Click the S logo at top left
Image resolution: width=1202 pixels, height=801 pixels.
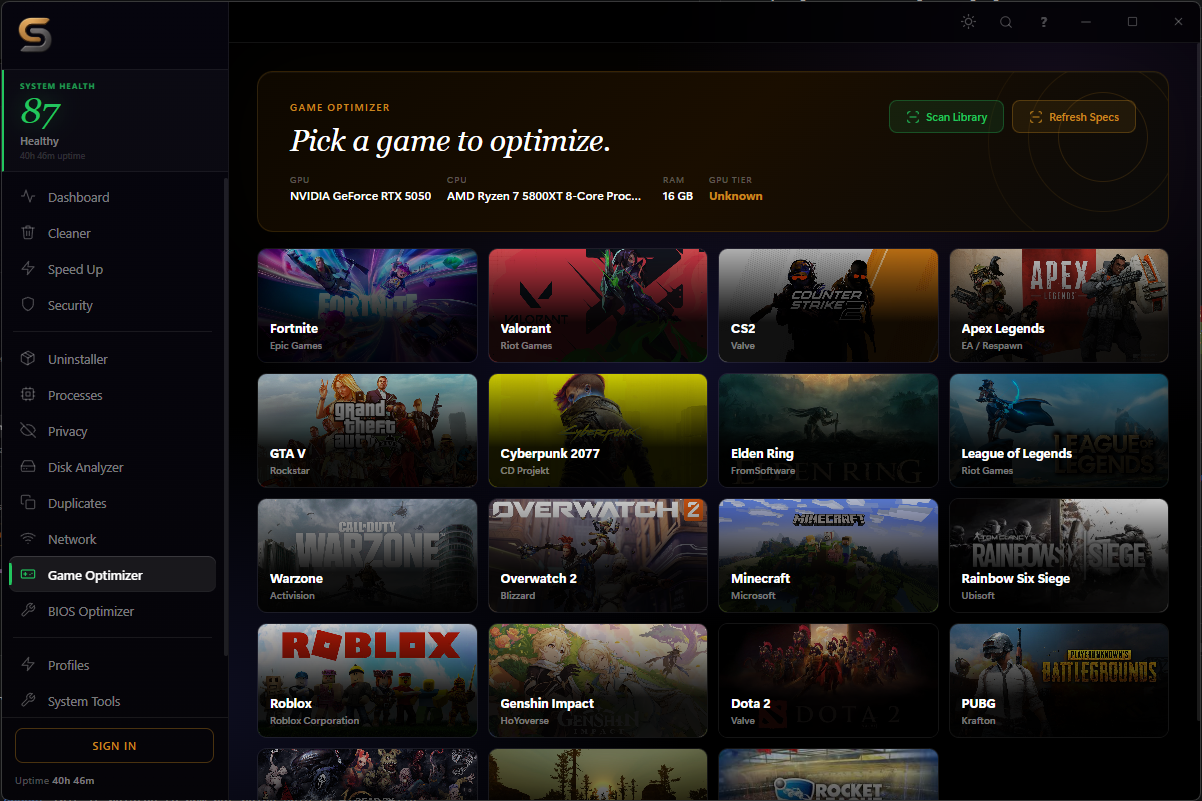point(35,35)
